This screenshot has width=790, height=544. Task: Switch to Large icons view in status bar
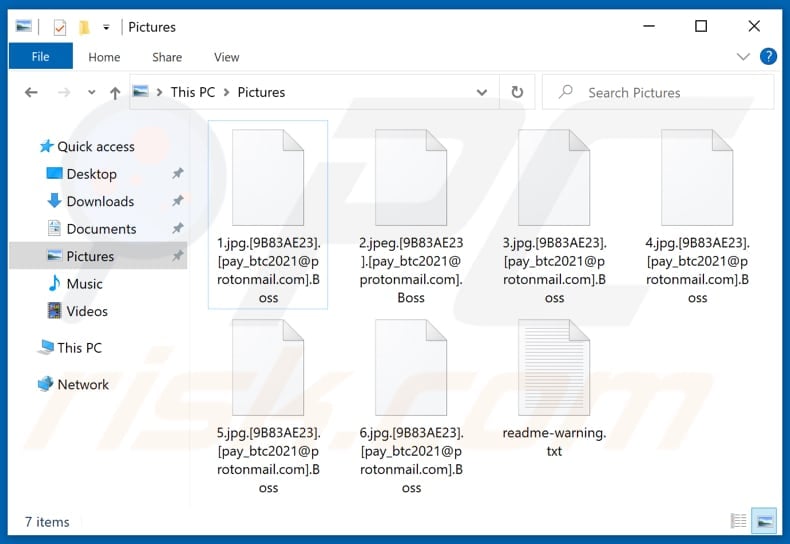click(764, 521)
